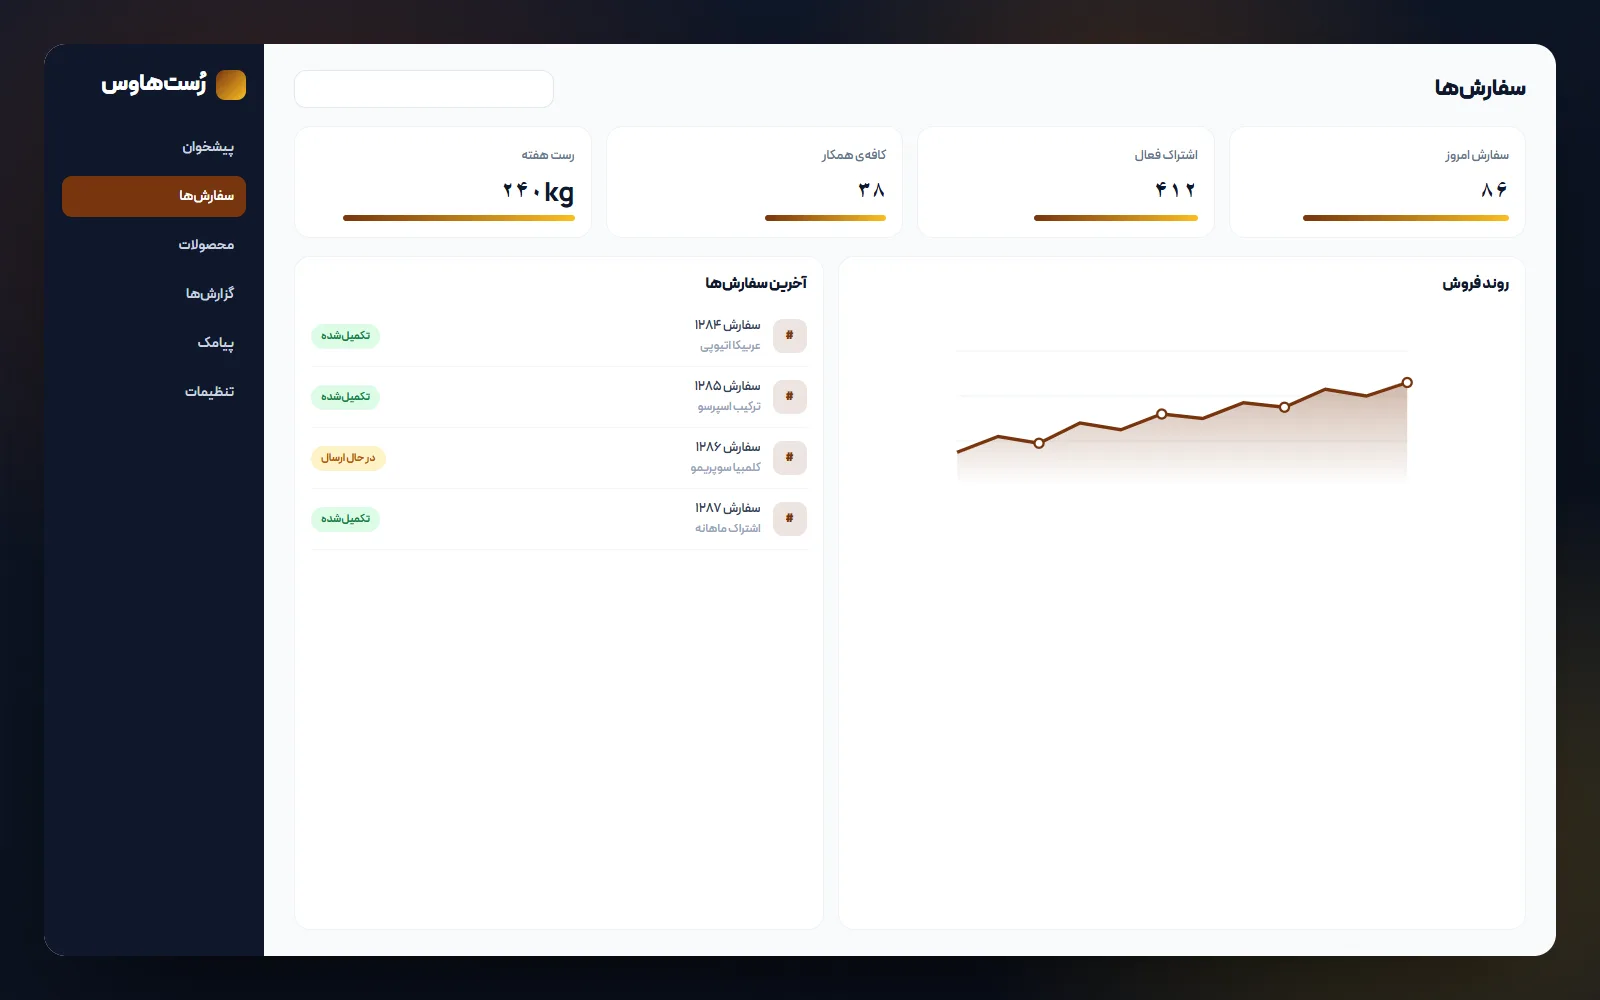Select the سفارش ۱۲۸۷ order title
The height and width of the screenshot is (1000, 1600).
pos(728,508)
